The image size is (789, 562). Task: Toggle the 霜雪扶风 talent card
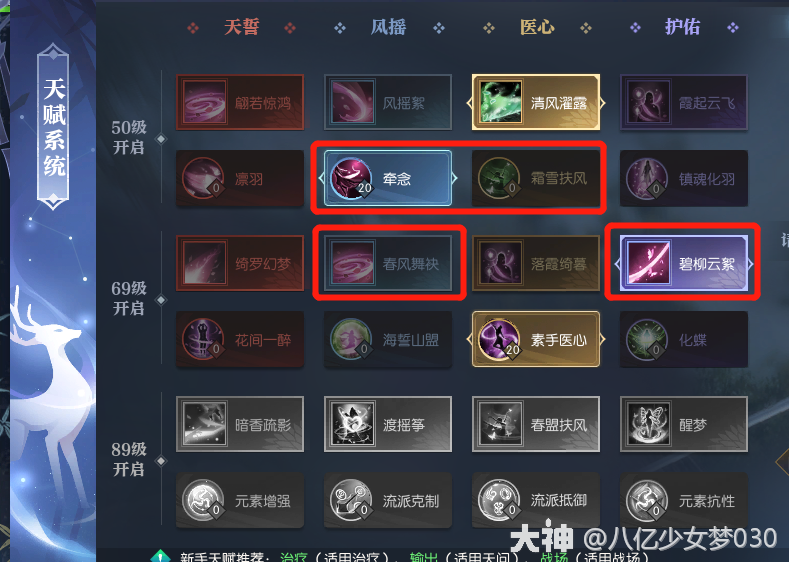pos(536,178)
